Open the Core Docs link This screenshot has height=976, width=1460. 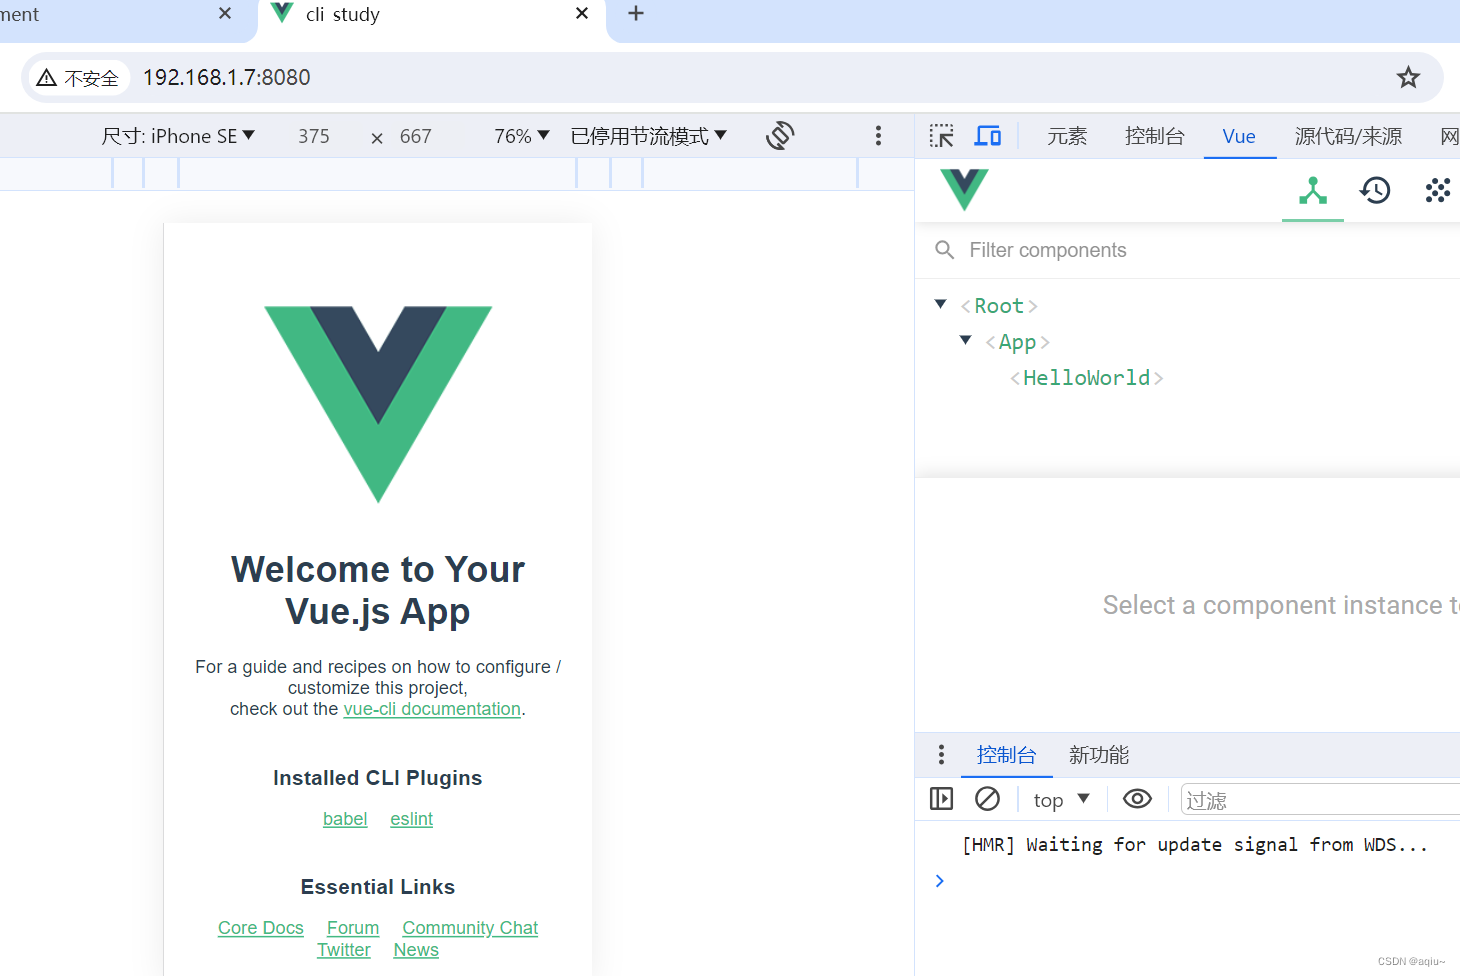pos(260,928)
